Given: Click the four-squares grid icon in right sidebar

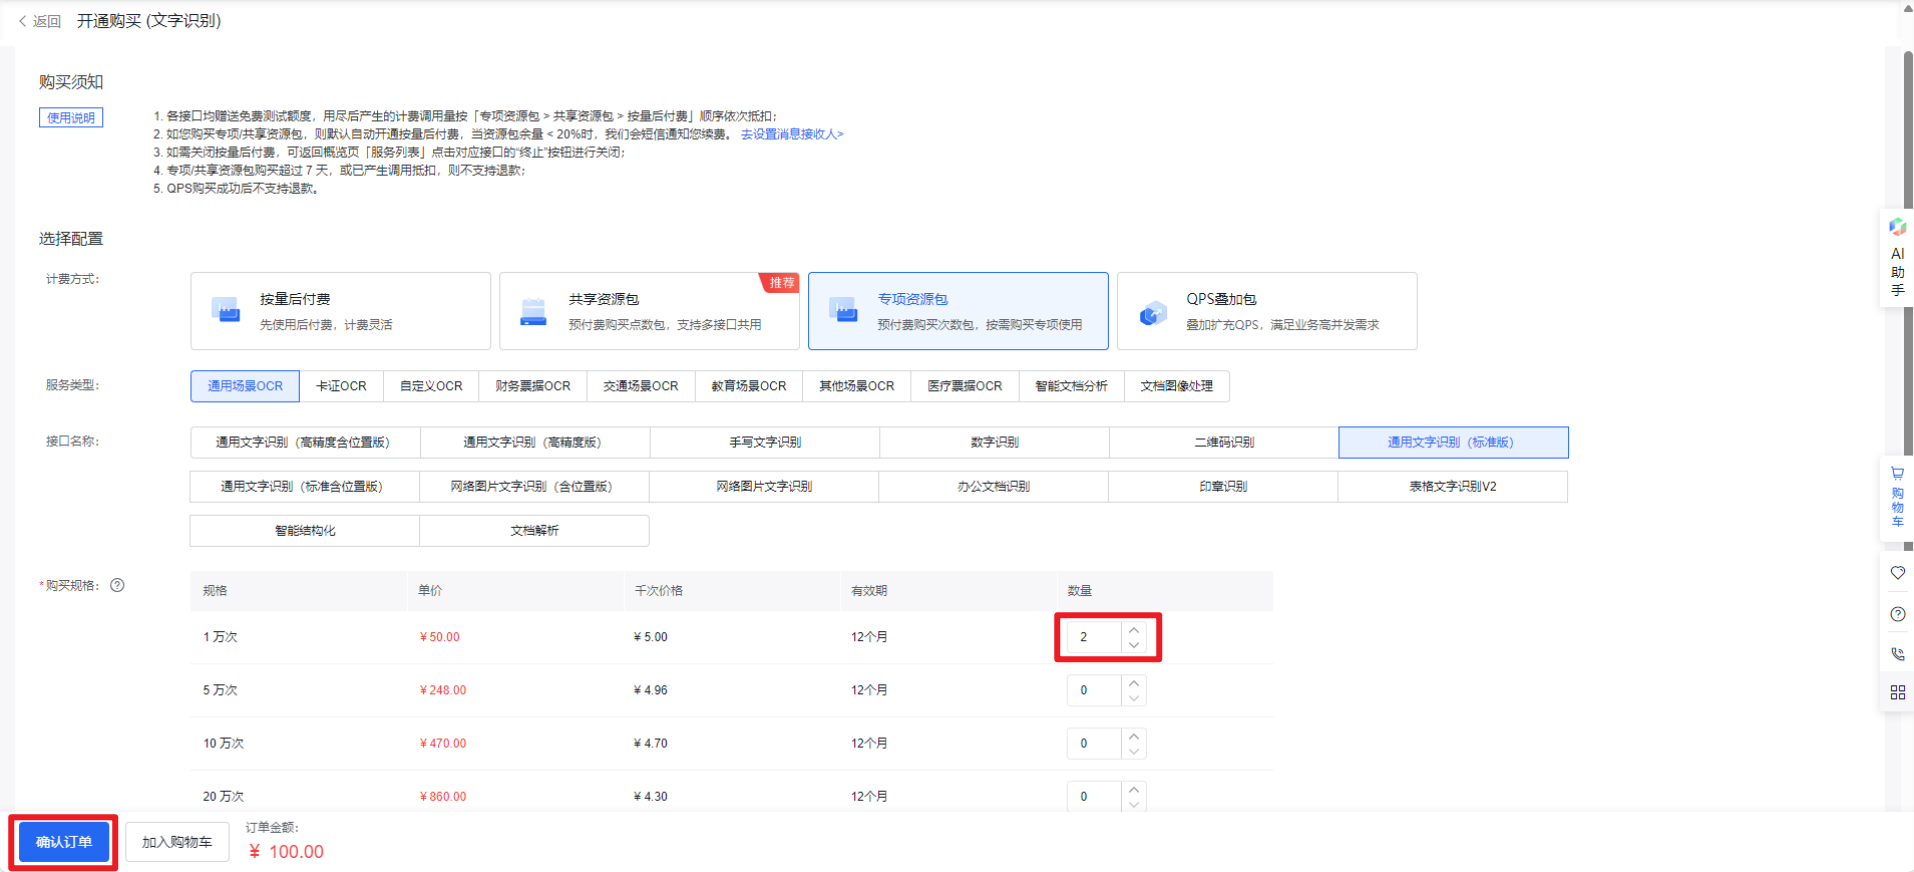Looking at the screenshot, I should pyautogui.click(x=1897, y=692).
